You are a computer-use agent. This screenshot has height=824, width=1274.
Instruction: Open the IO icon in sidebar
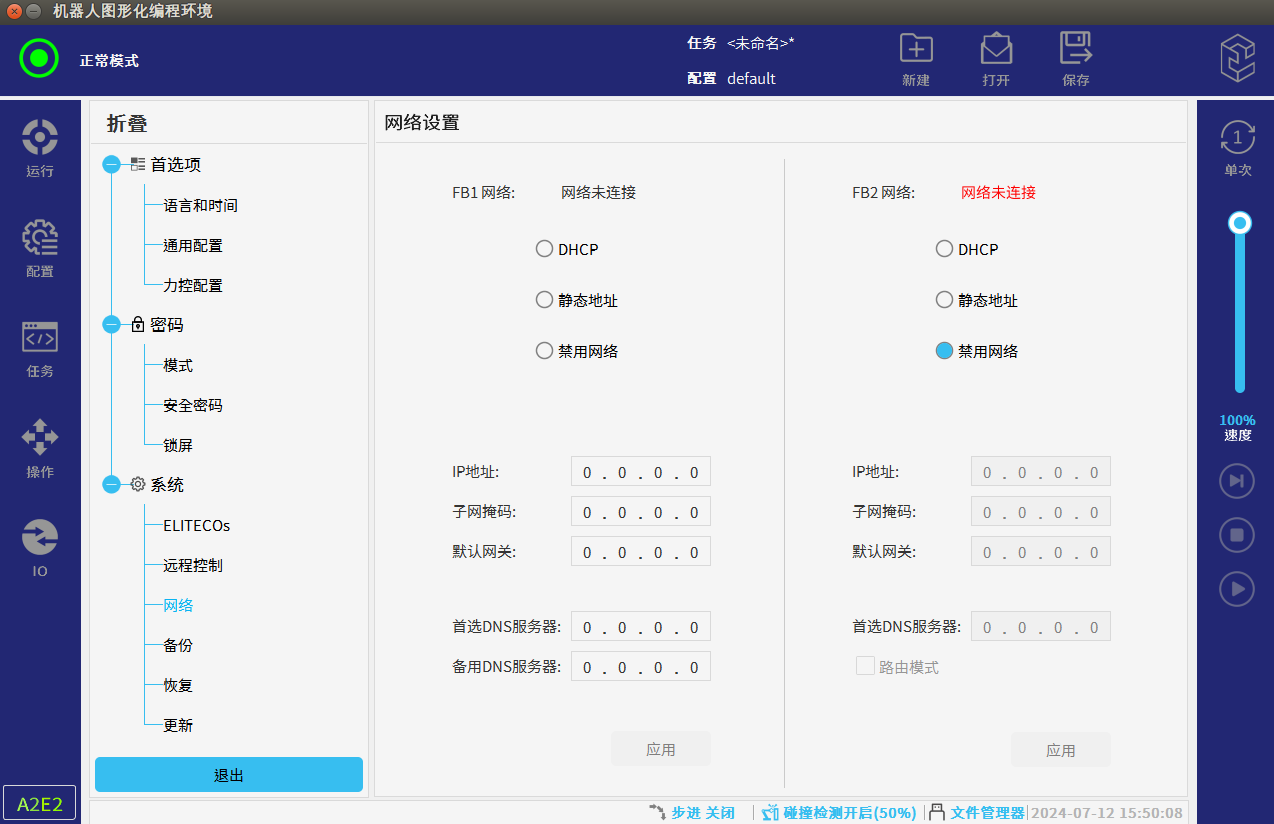point(40,538)
